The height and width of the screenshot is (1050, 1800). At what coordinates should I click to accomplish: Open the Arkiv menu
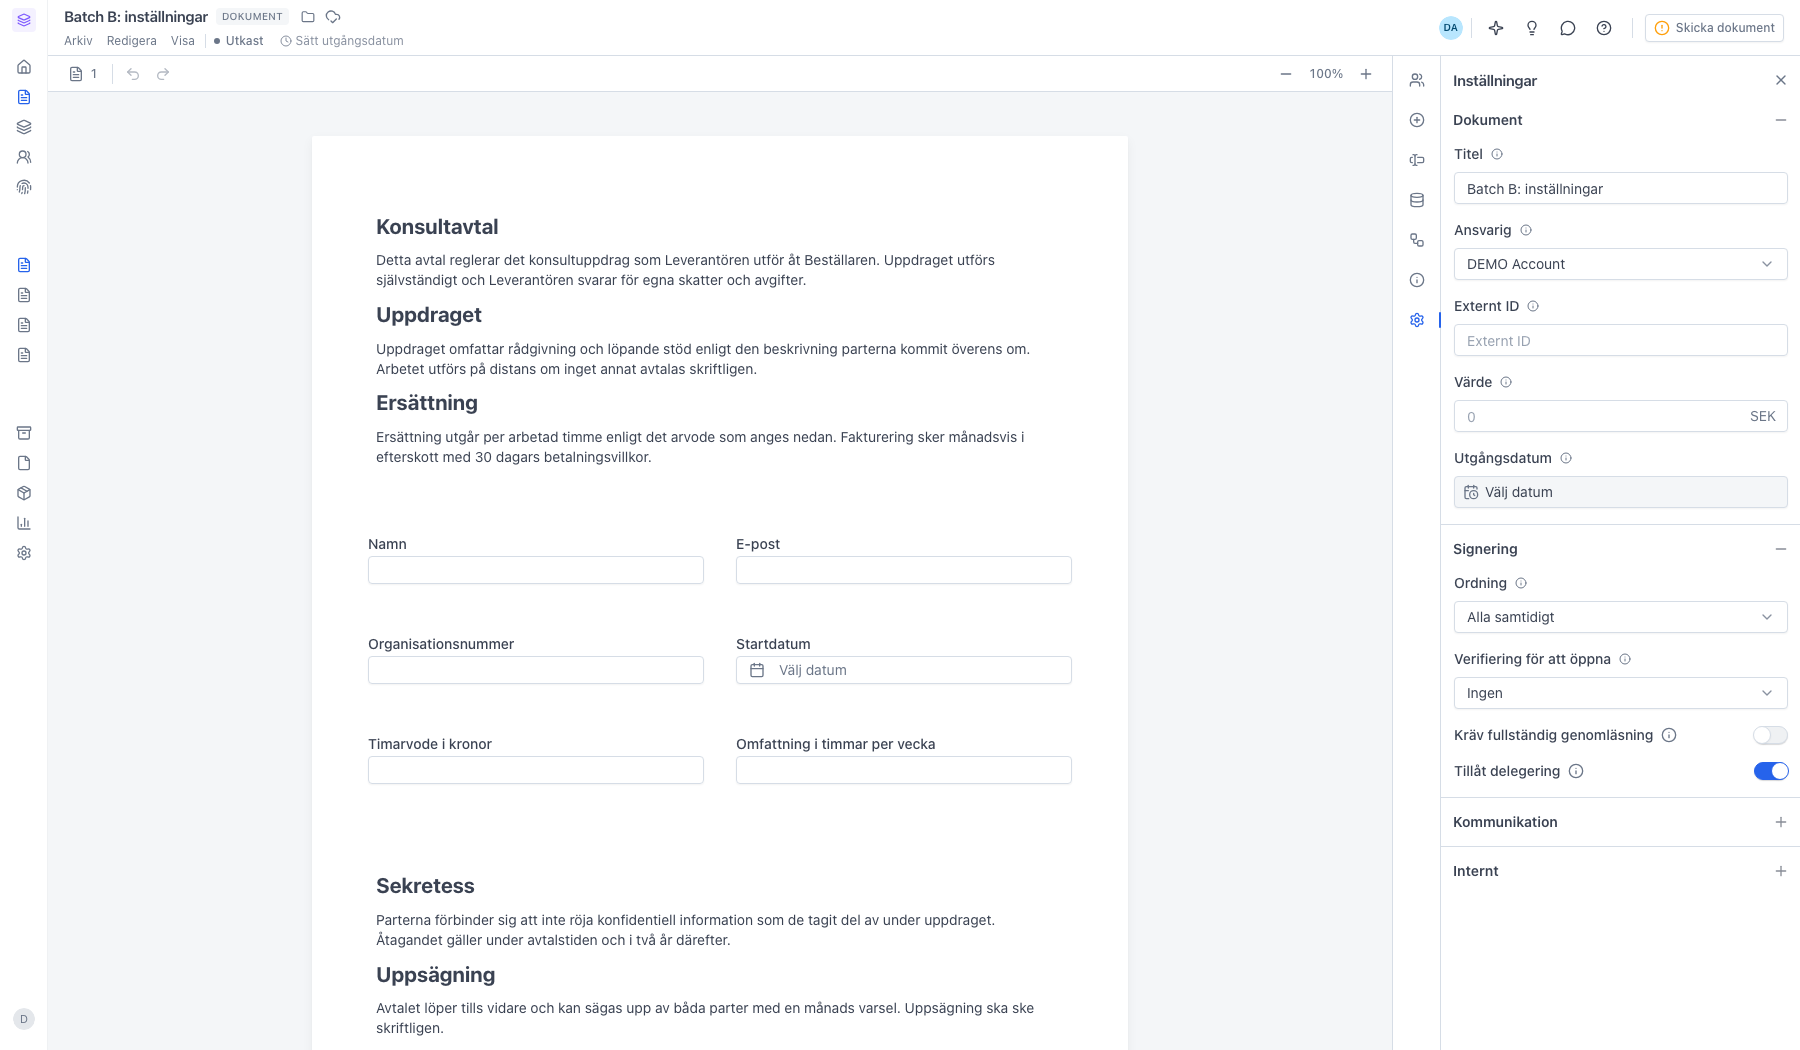(78, 41)
